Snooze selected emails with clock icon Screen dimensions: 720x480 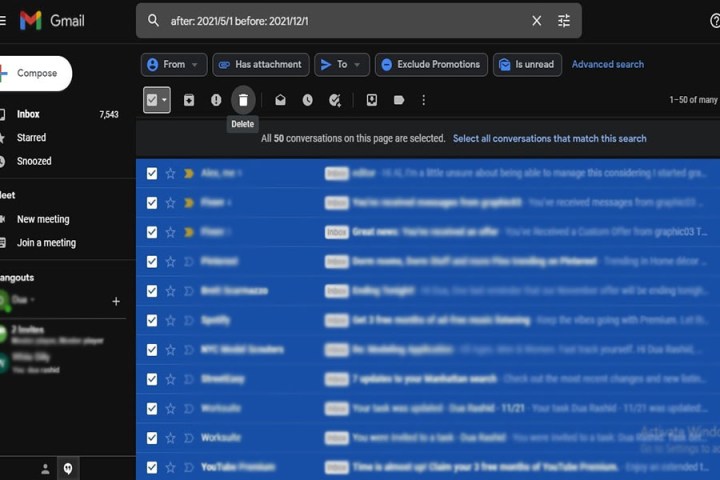click(x=308, y=100)
